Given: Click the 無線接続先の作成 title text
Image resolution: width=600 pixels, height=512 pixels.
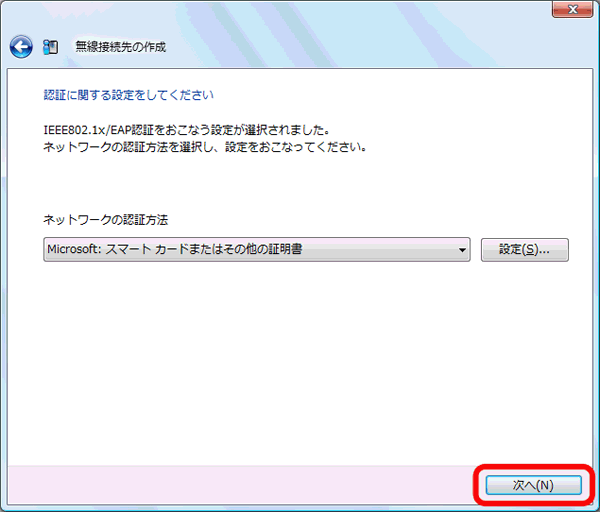Looking at the screenshot, I should [121, 47].
